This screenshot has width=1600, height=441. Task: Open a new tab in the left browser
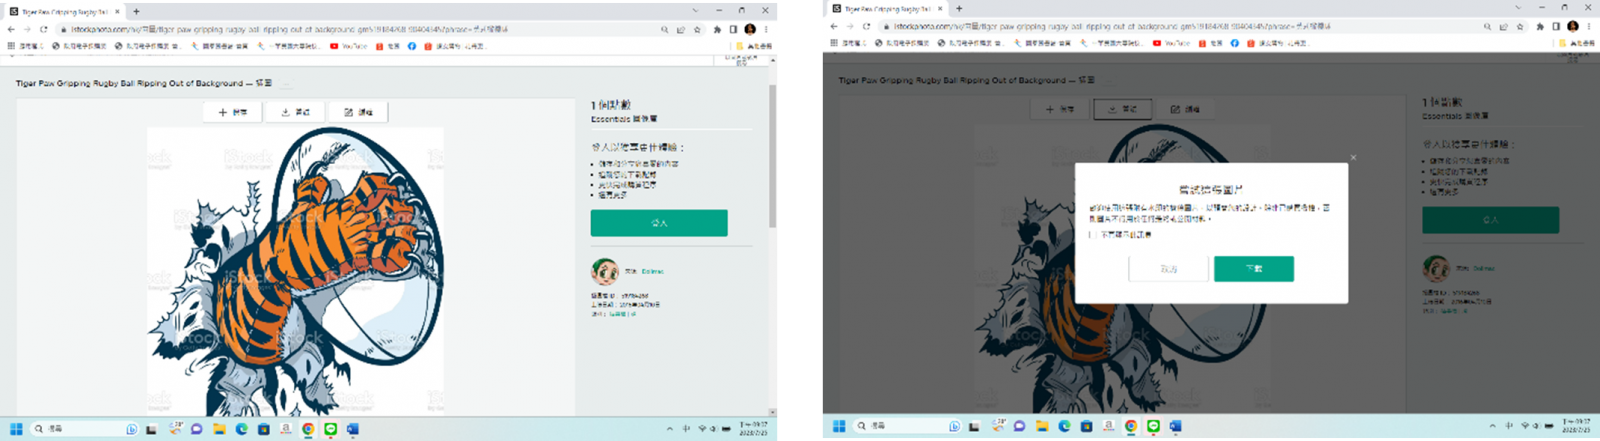tap(136, 11)
